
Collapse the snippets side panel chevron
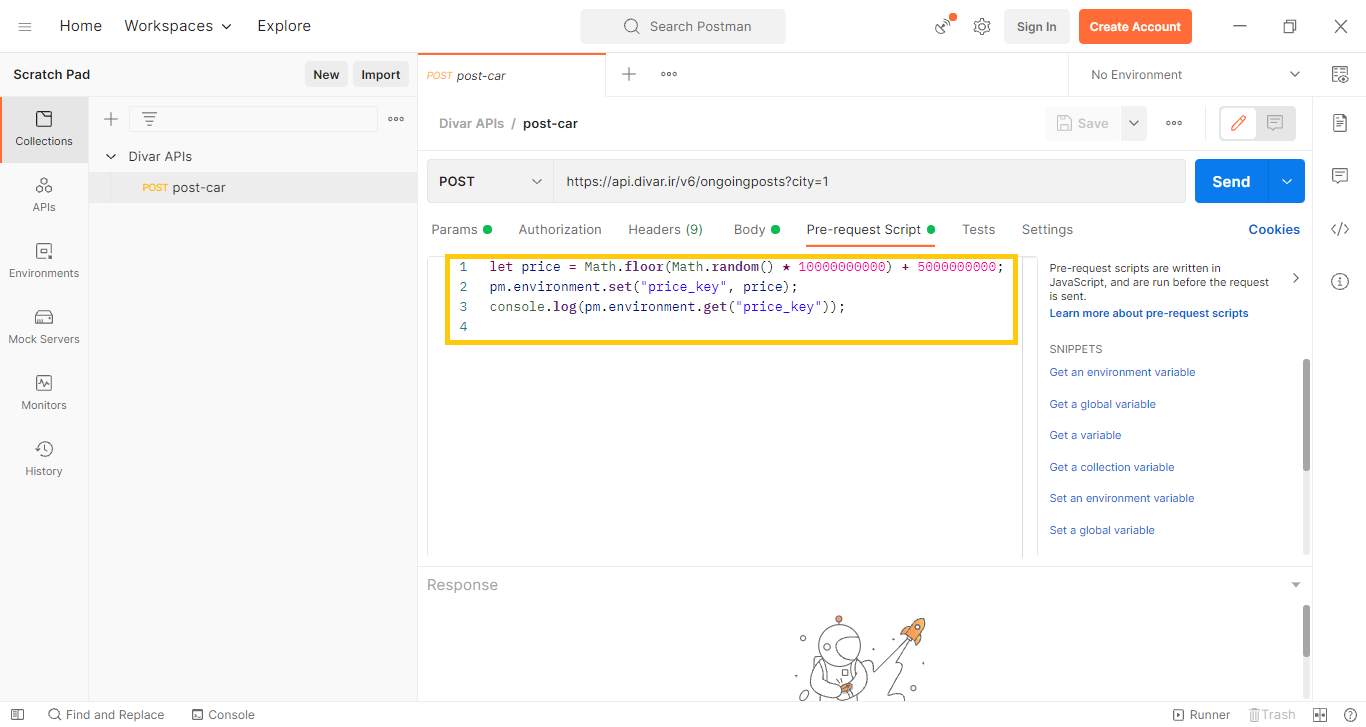(1296, 278)
